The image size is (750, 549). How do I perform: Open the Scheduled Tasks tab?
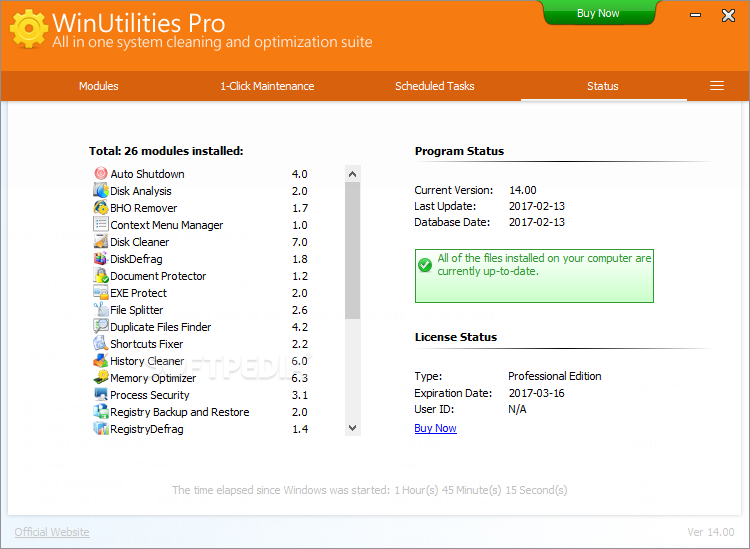pos(434,86)
